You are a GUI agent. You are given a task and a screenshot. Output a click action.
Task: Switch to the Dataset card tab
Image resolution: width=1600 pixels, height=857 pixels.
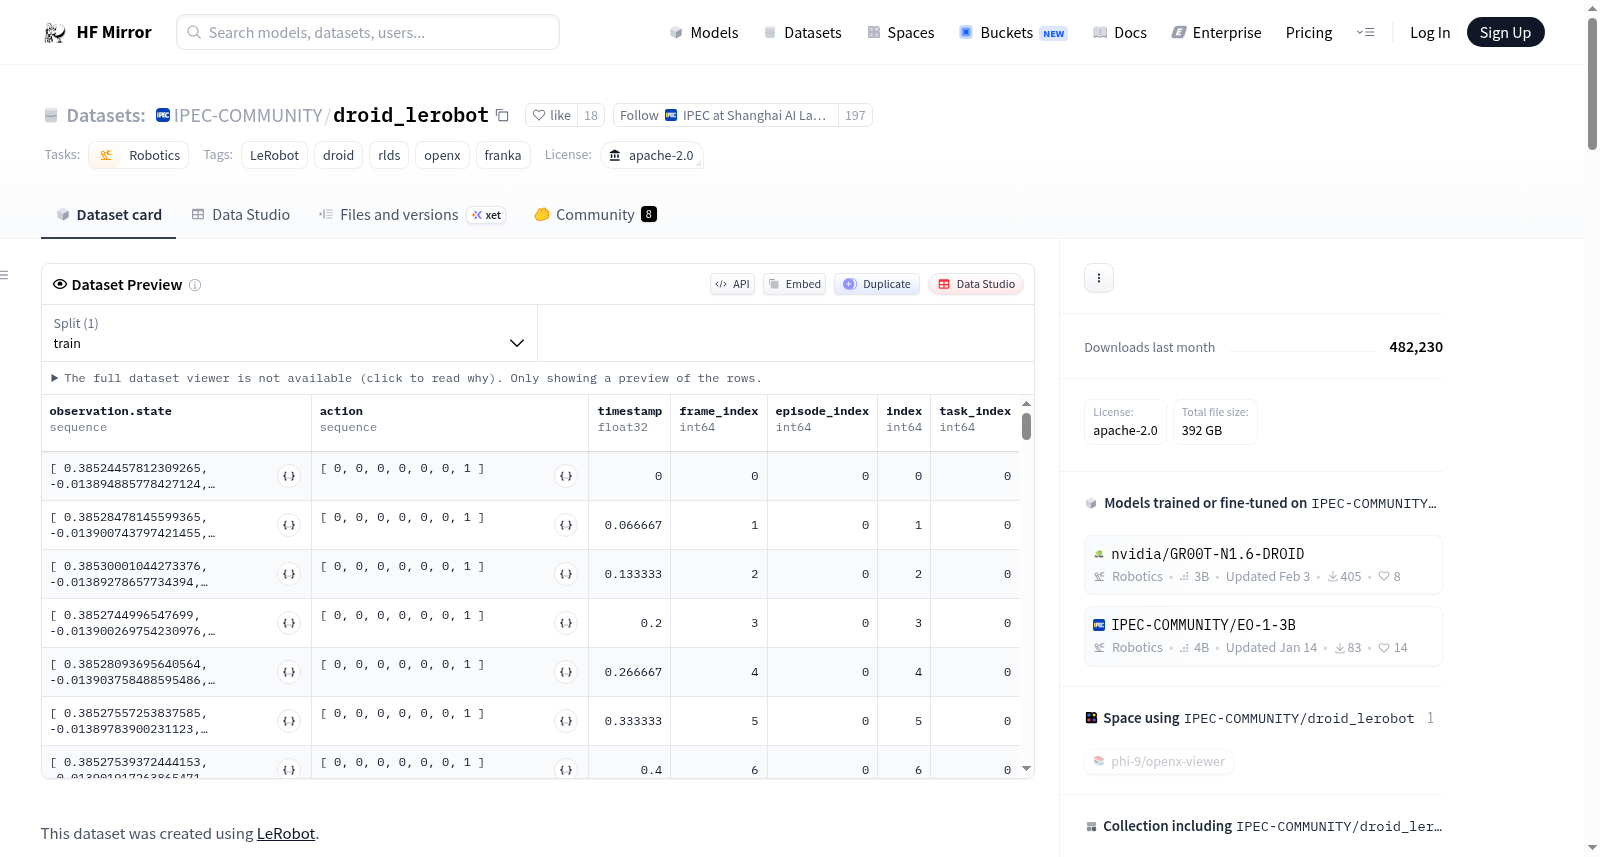108,215
